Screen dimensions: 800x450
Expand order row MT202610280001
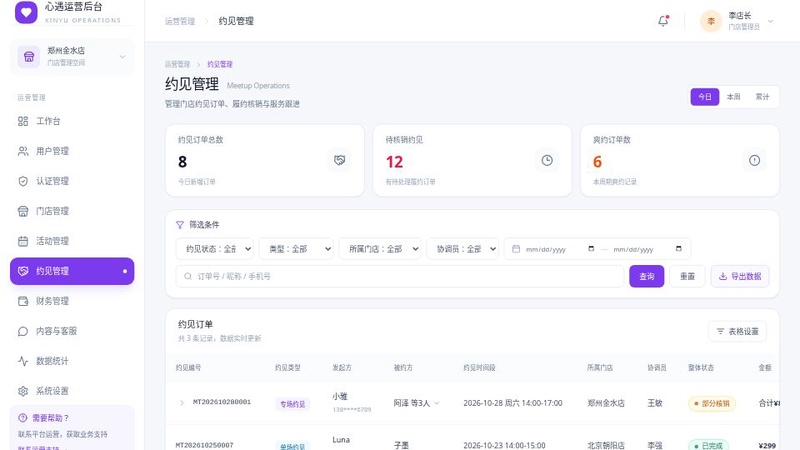point(182,403)
